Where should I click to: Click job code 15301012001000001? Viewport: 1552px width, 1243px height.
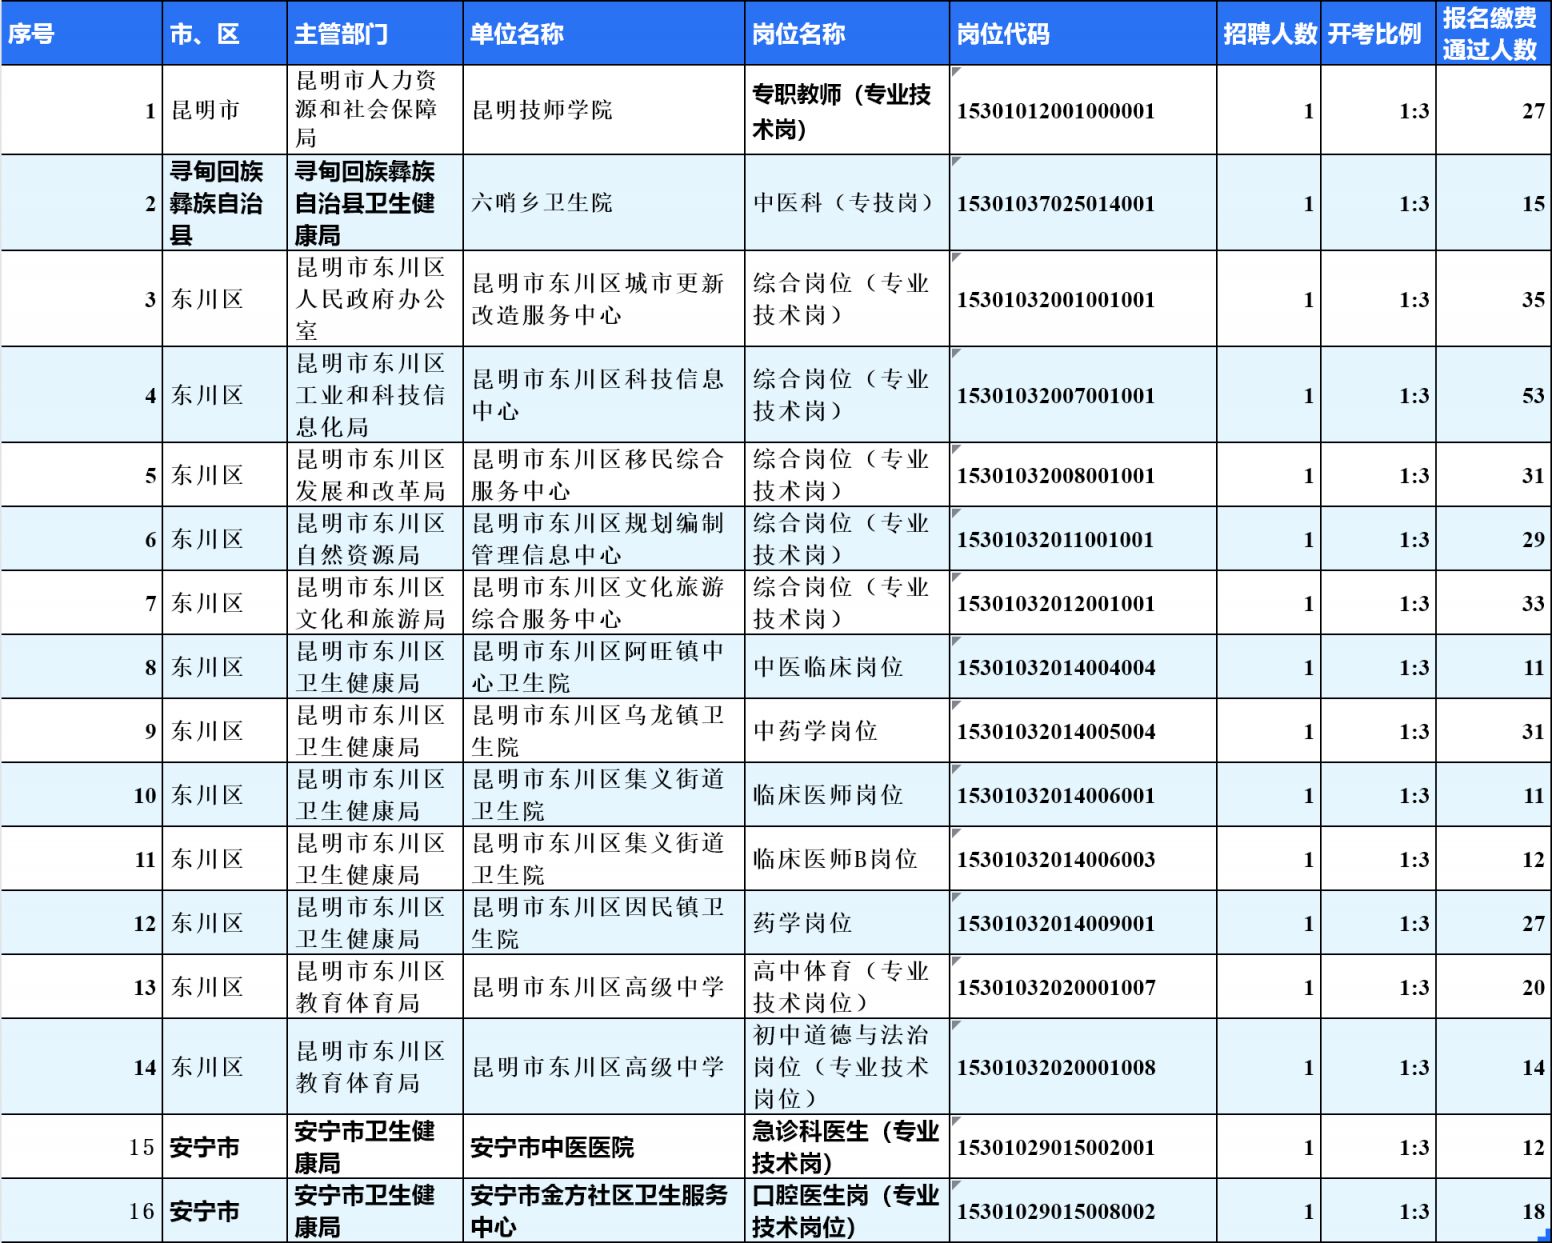click(x=1083, y=110)
